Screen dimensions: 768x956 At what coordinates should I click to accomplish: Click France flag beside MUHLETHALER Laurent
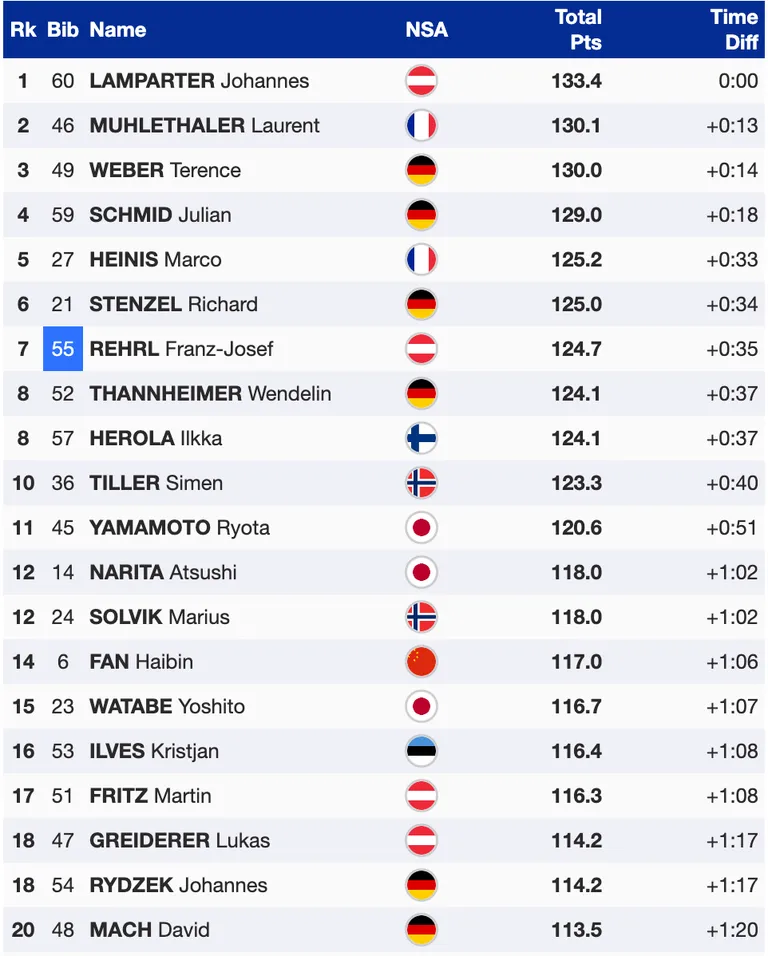pos(421,125)
